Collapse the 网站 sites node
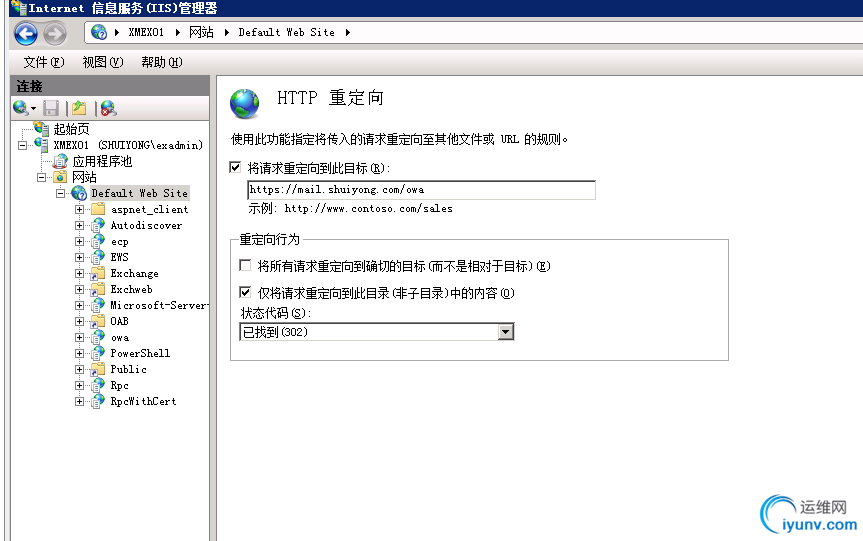This screenshot has height=541, width=863. (x=41, y=177)
